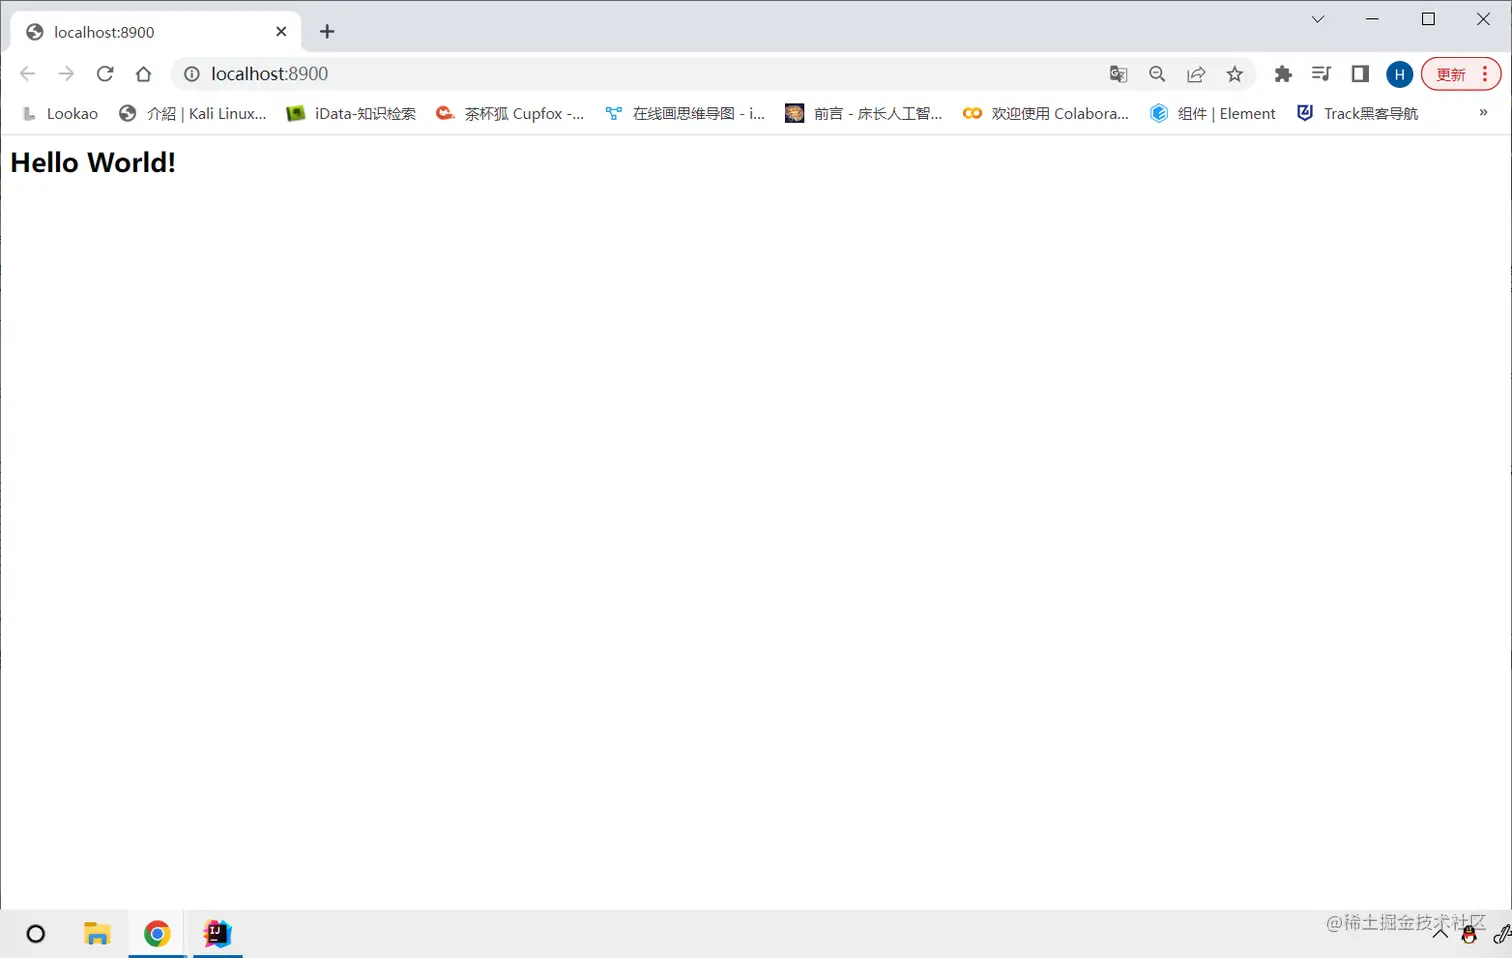
Task: Maximize the Chrome window
Action: [x=1428, y=19]
